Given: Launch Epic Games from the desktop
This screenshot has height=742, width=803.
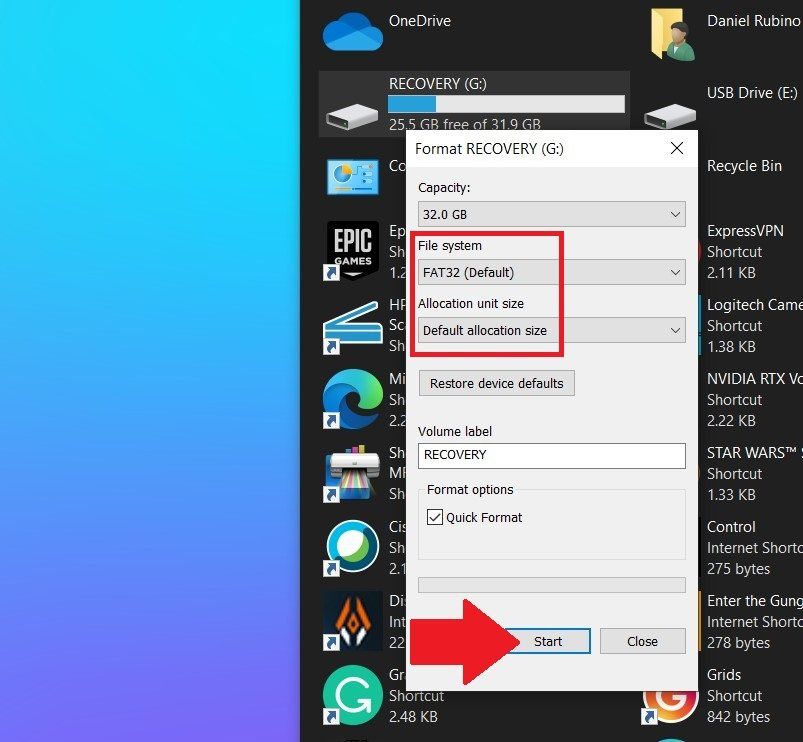Looking at the screenshot, I should coord(352,248).
